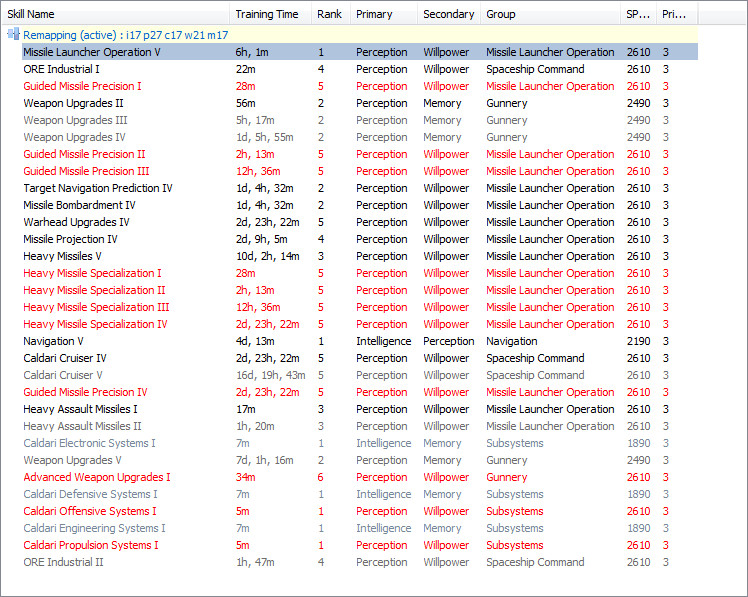Sort by Rank column header
The height and width of the screenshot is (597, 748).
[x=331, y=14]
